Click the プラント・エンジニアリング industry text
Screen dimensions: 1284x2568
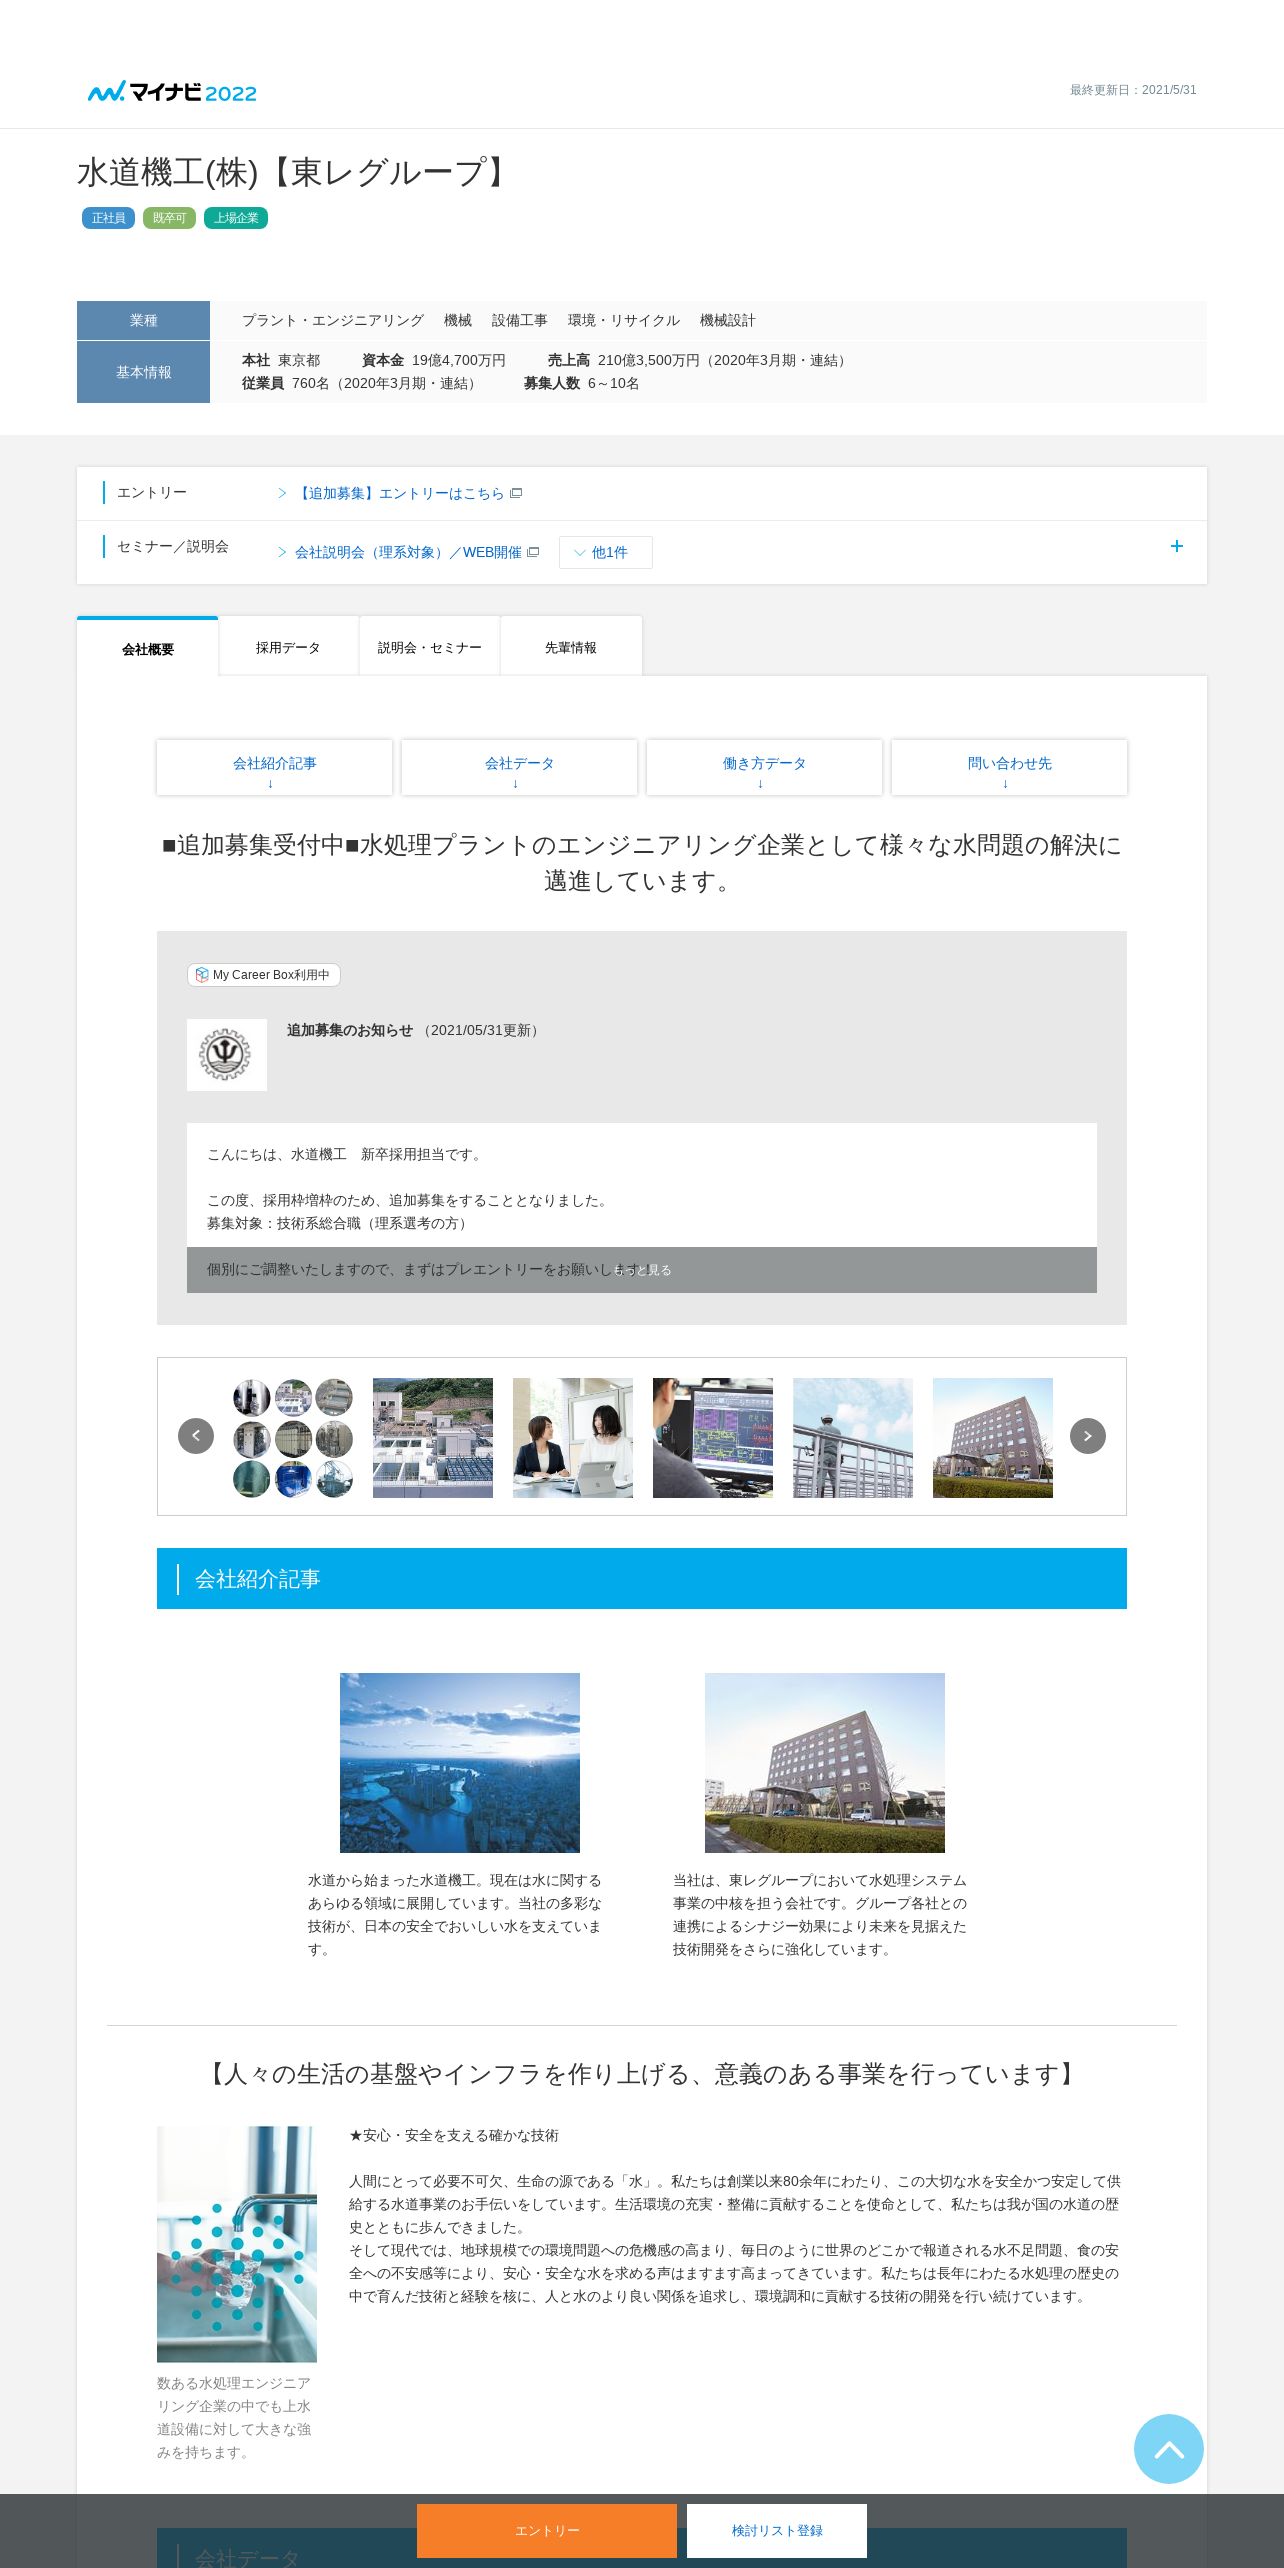pos(333,321)
